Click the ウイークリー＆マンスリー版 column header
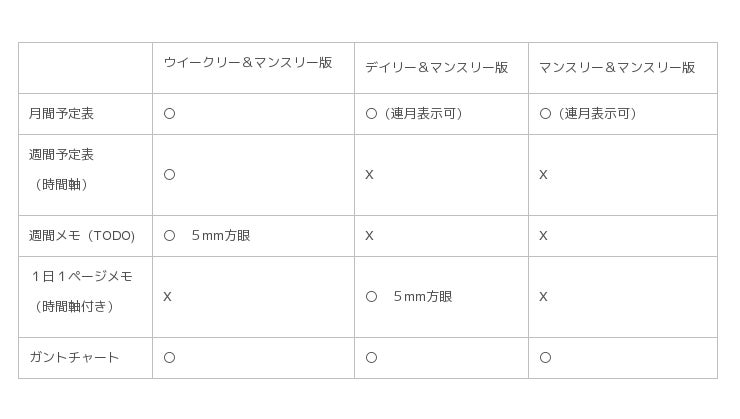The image size is (740, 419). tap(248, 62)
